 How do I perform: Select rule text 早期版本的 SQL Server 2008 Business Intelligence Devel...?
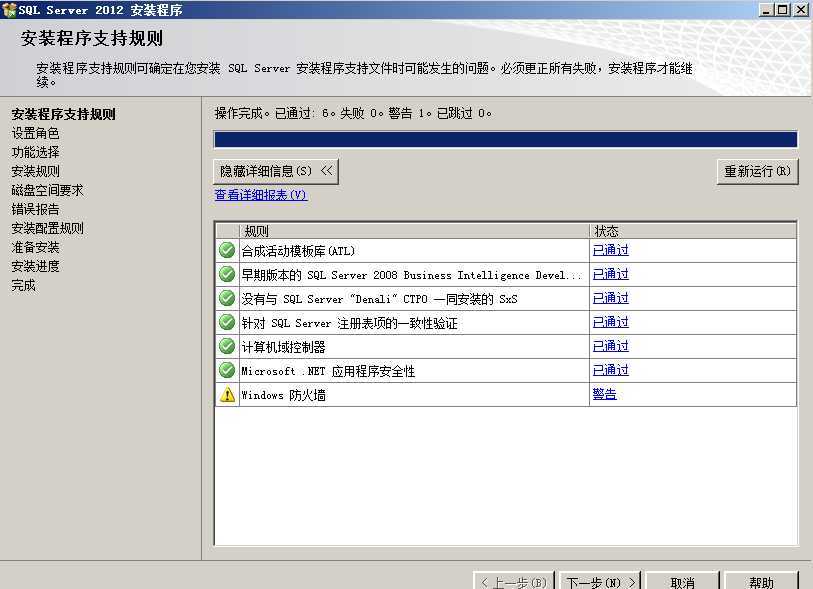(412, 275)
